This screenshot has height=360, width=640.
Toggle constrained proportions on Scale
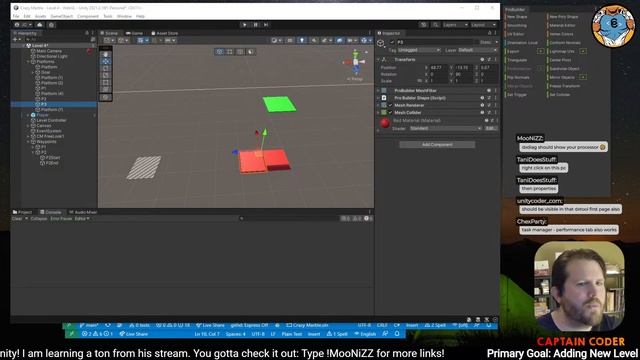(419, 81)
